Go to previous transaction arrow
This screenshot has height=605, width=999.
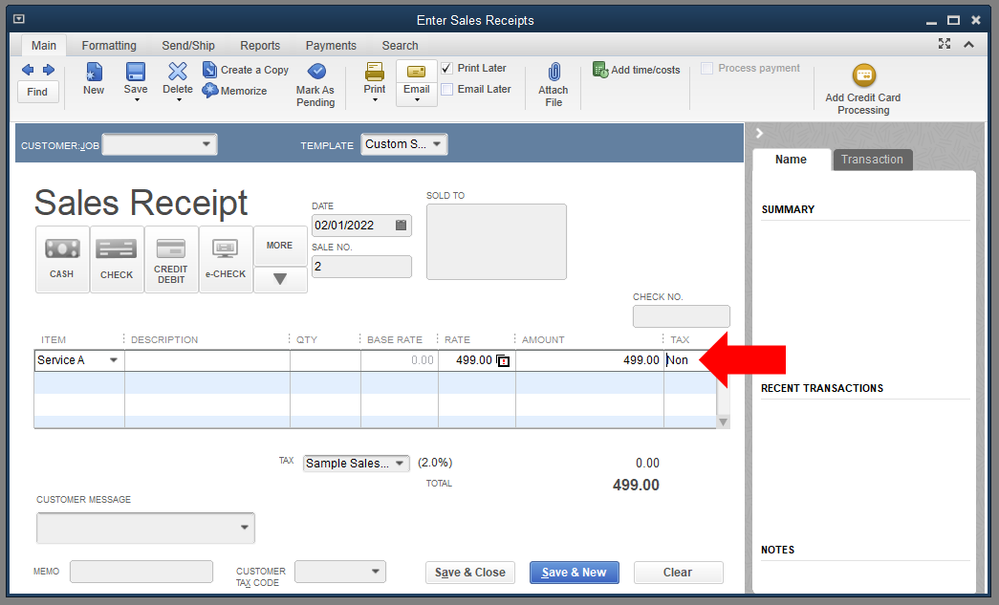pyautogui.click(x=27, y=69)
